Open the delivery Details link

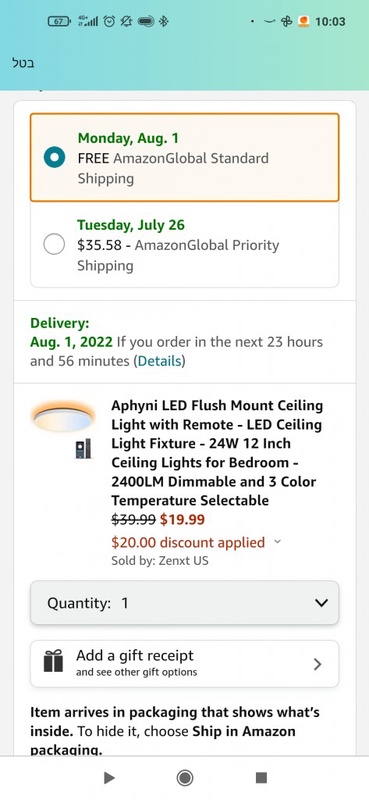(160, 361)
